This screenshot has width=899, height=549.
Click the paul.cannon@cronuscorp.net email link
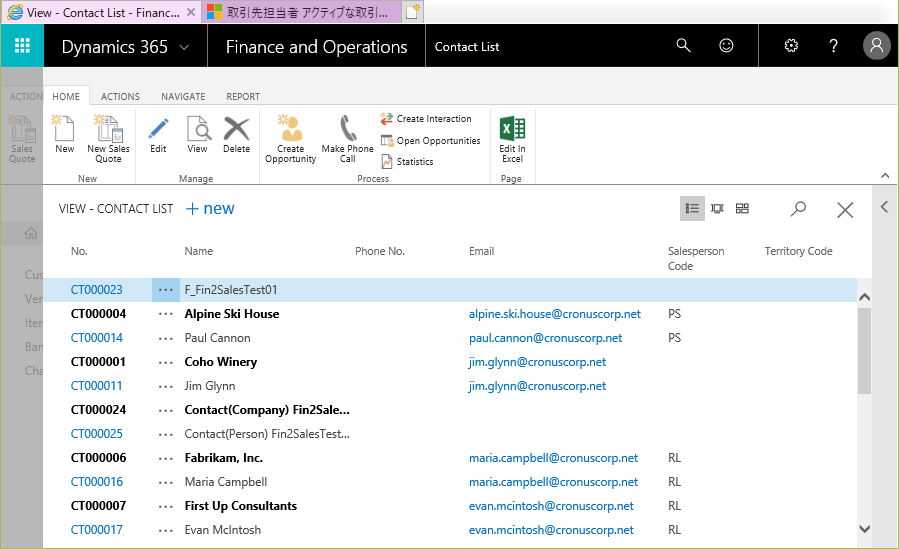(545, 338)
